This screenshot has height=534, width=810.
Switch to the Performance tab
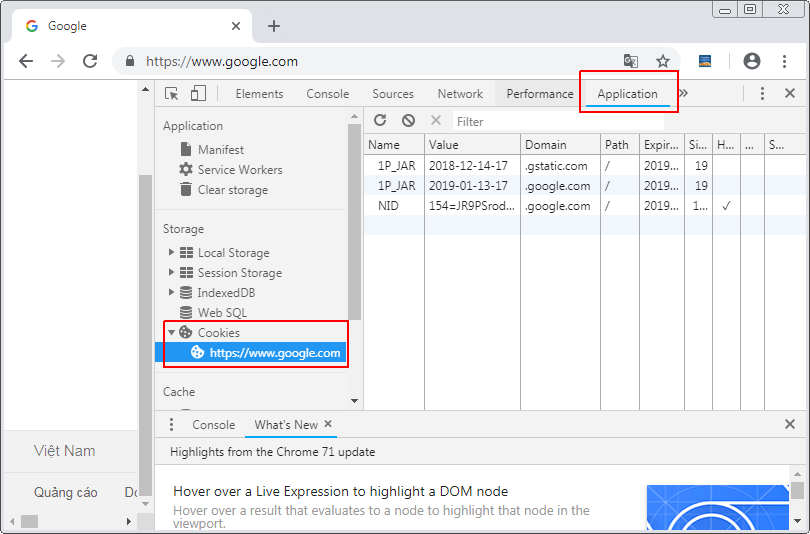pyautogui.click(x=540, y=93)
